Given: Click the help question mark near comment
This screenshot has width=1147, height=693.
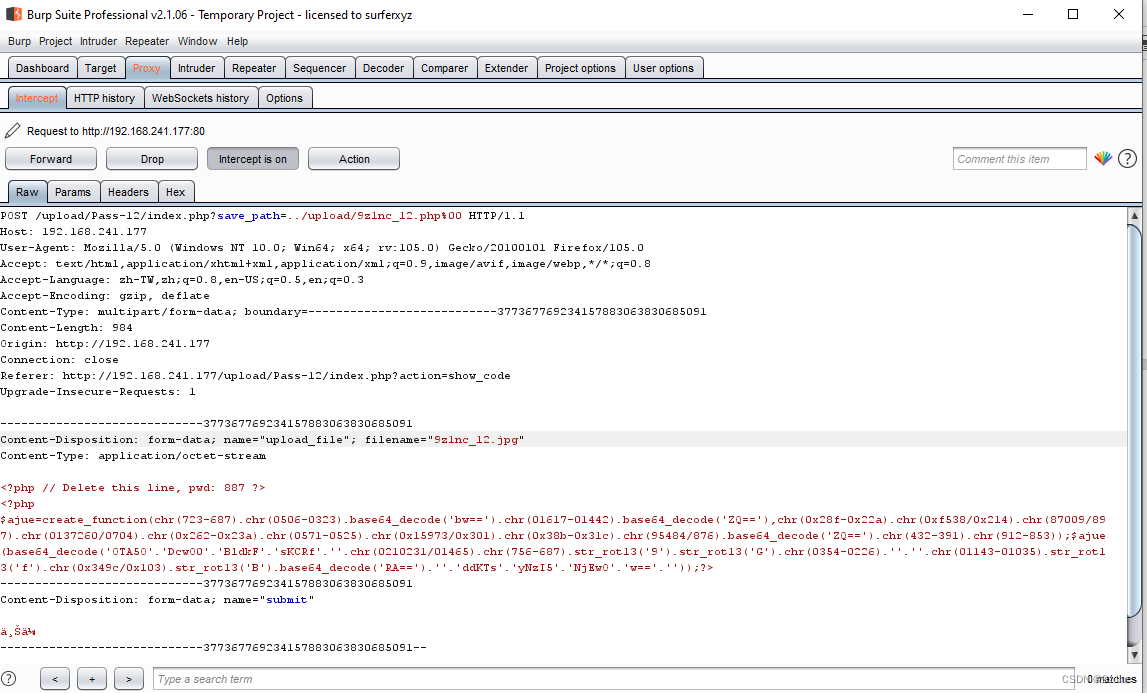Looking at the screenshot, I should coord(1127,158).
